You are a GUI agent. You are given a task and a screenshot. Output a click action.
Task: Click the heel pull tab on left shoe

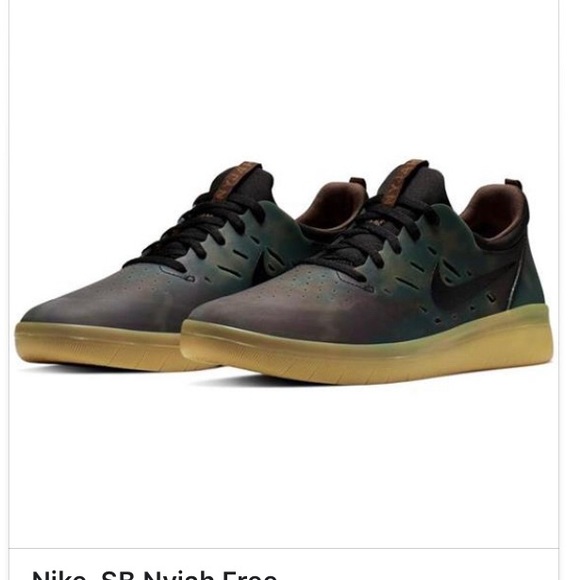coord(358,185)
